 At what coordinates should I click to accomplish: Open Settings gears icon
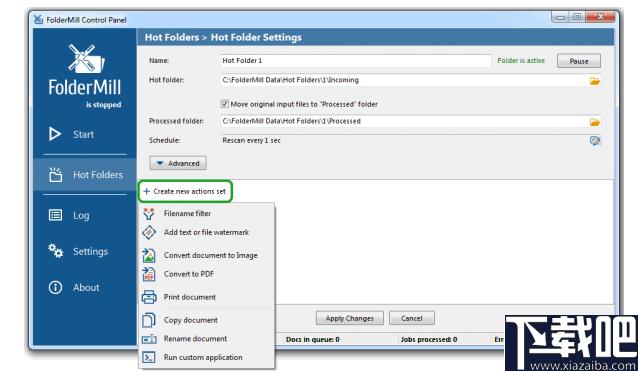point(56,251)
